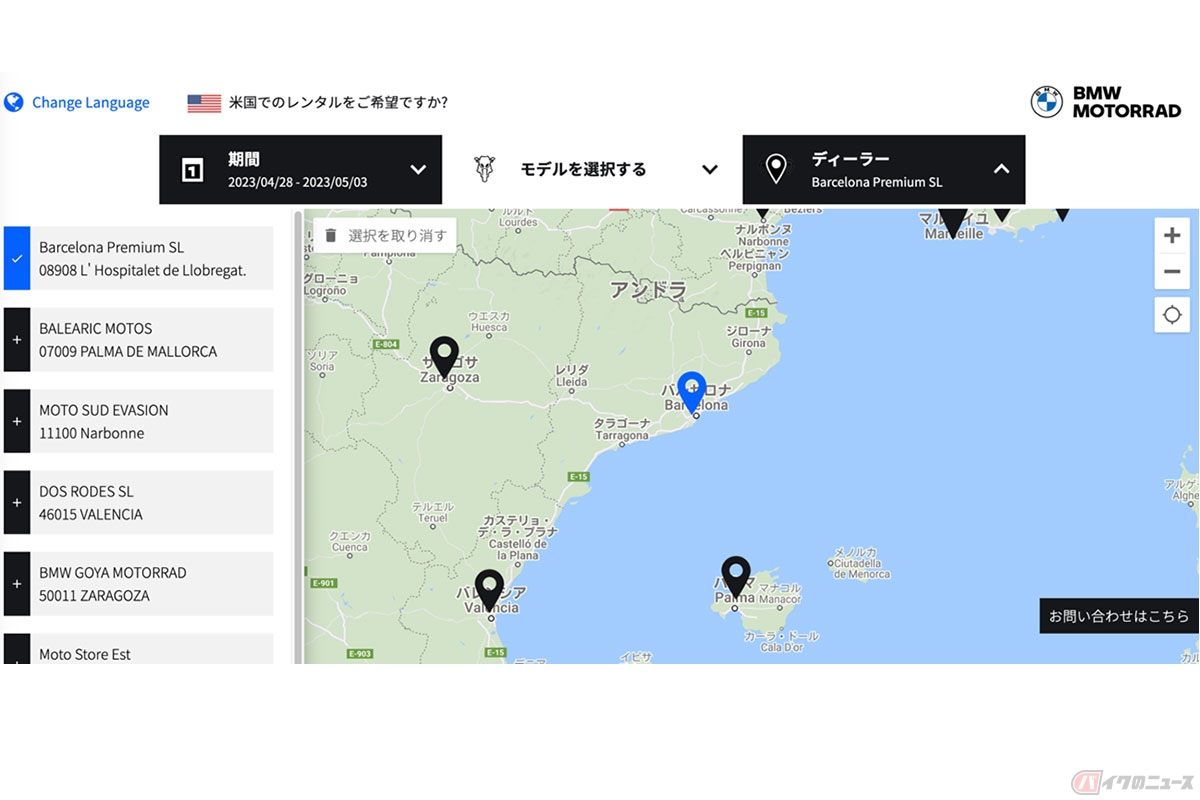
Task: Center the map on my current location
Action: [1172, 315]
